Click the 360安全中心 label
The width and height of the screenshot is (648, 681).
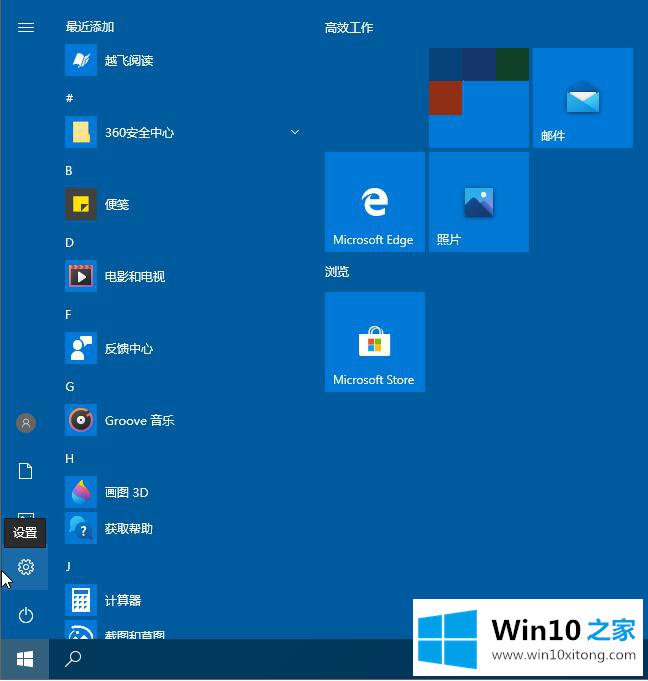click(x=139, y=132)
